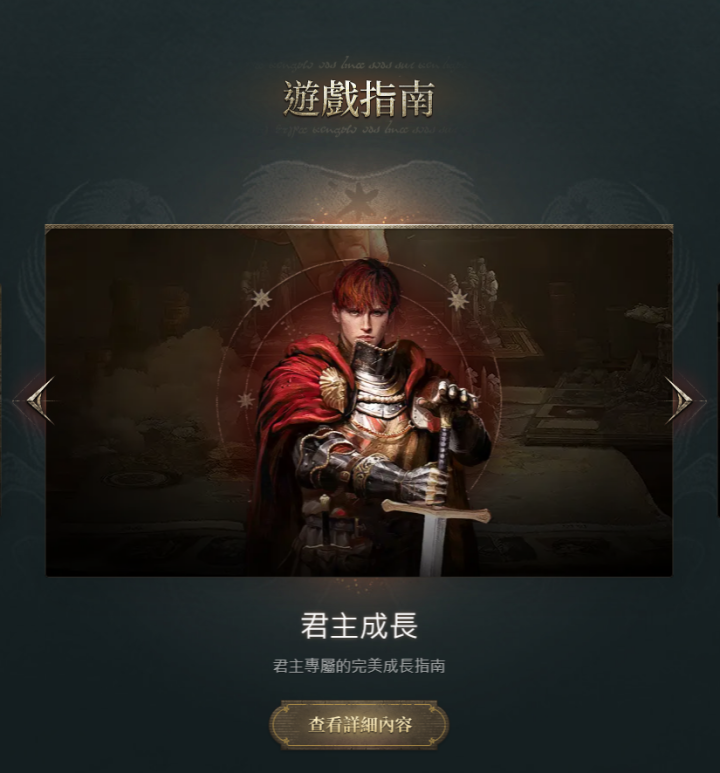Select the 遊戲指南 heading
The image size is (720, 773).
click(x=359, y=99)
